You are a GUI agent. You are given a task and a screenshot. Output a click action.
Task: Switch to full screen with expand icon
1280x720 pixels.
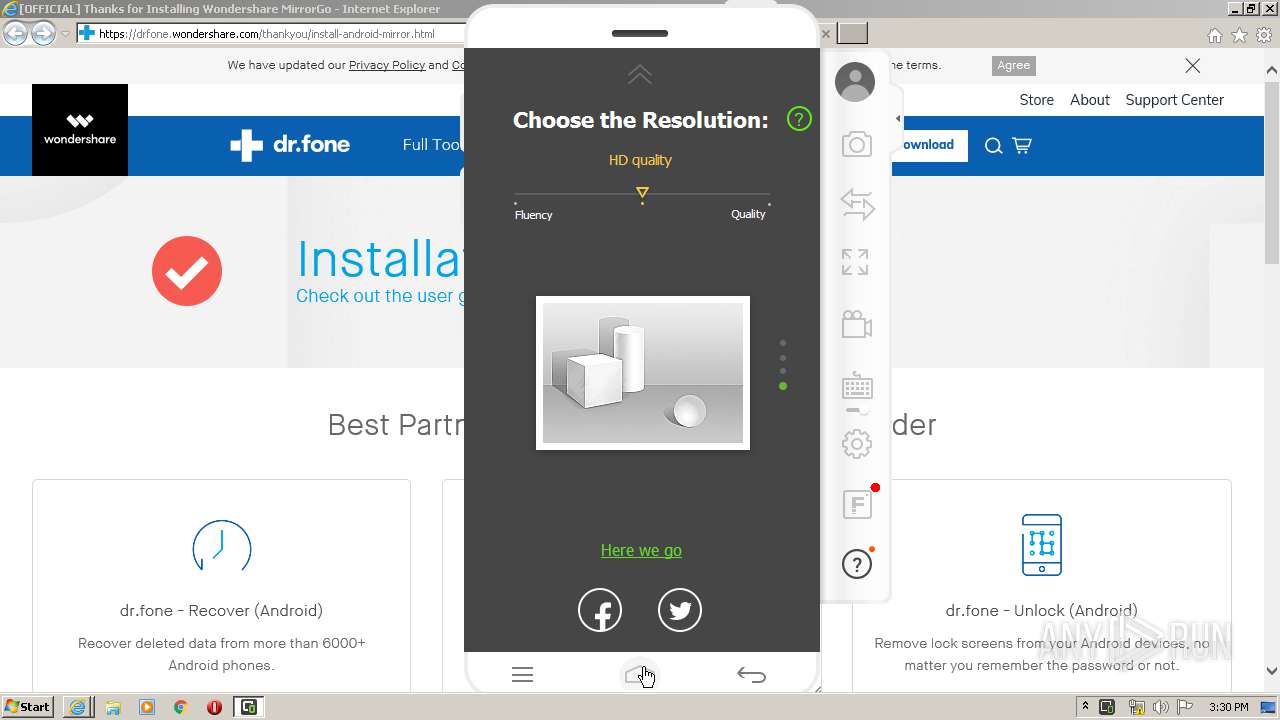855,262
